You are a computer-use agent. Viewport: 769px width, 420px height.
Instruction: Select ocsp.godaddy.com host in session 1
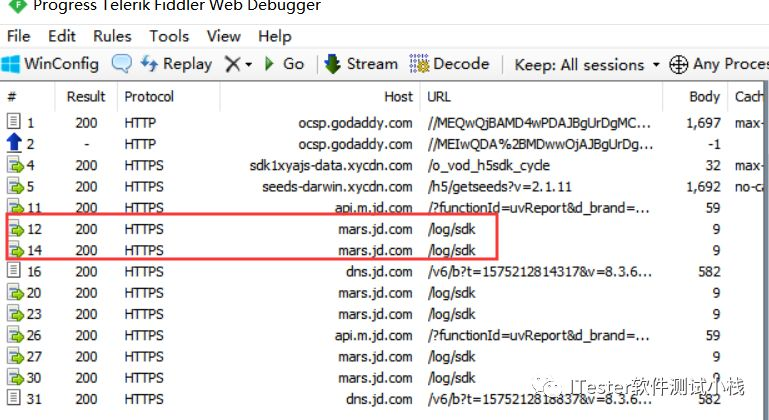pyautogui.click(x=356, y=123)
